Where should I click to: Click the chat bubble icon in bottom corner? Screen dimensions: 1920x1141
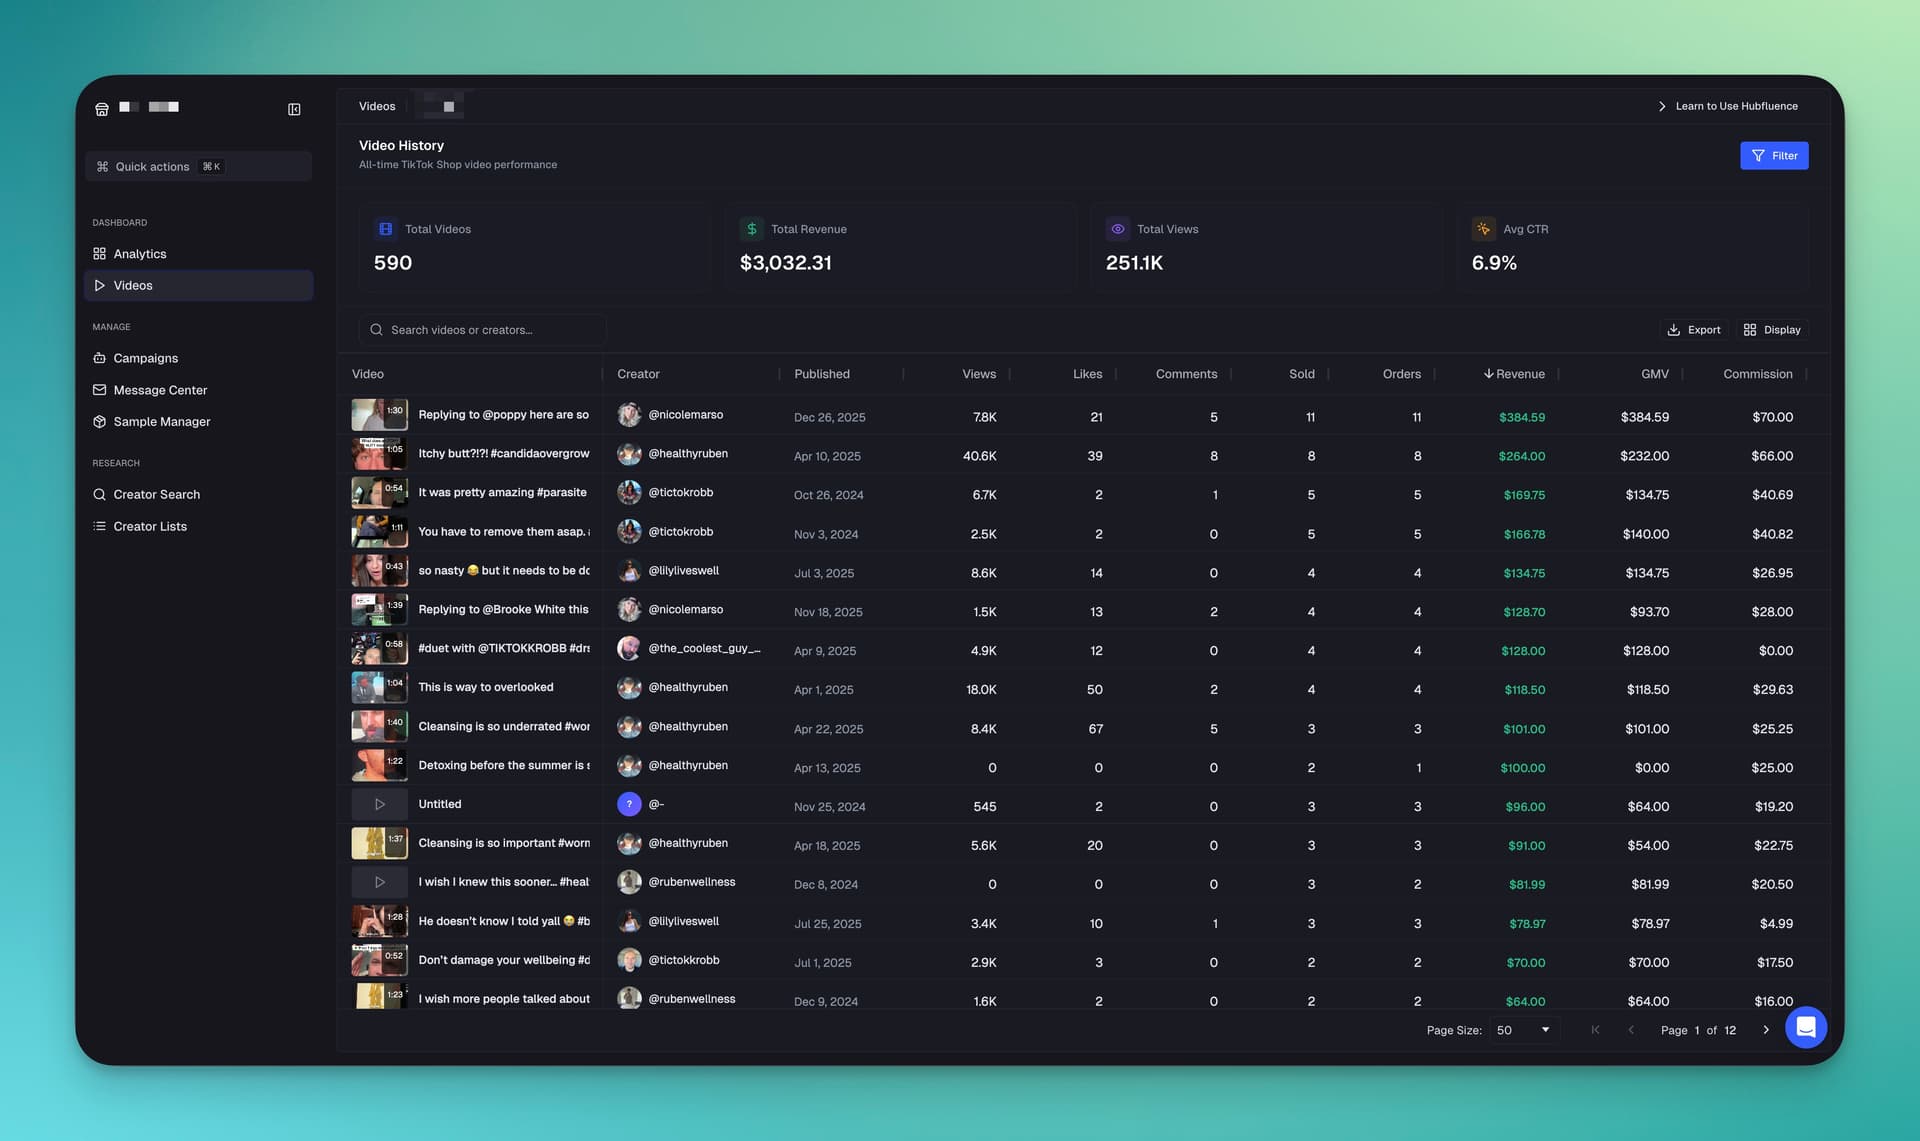tap(1806, 1027)
